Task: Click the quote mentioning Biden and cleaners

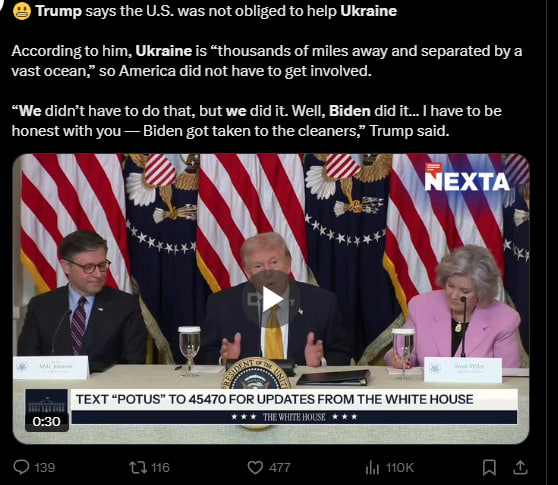Action: click(x=257, y=121)
